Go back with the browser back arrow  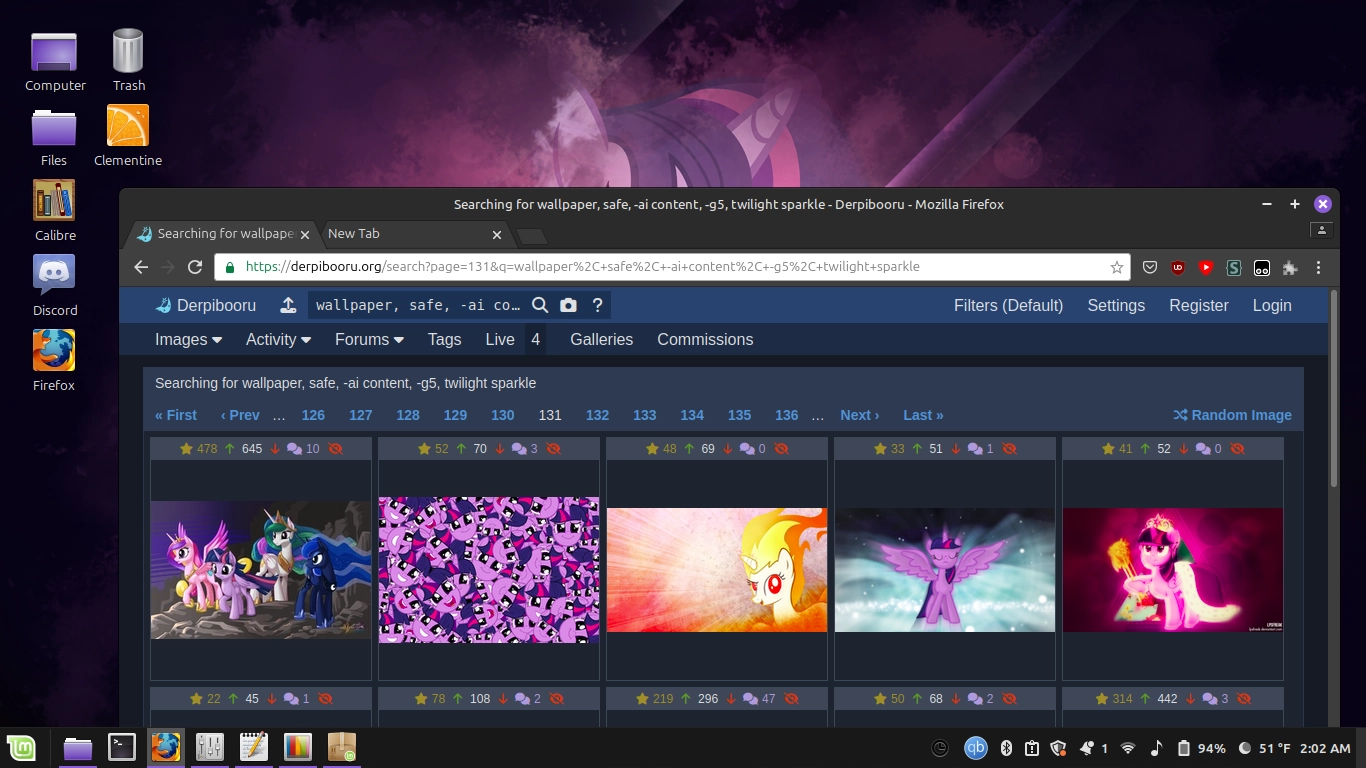coord(141,267)
